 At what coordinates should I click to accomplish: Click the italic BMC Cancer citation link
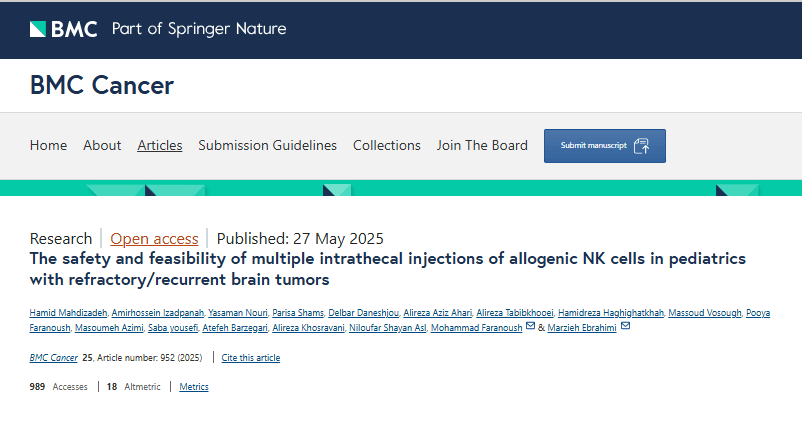[53, 357]
